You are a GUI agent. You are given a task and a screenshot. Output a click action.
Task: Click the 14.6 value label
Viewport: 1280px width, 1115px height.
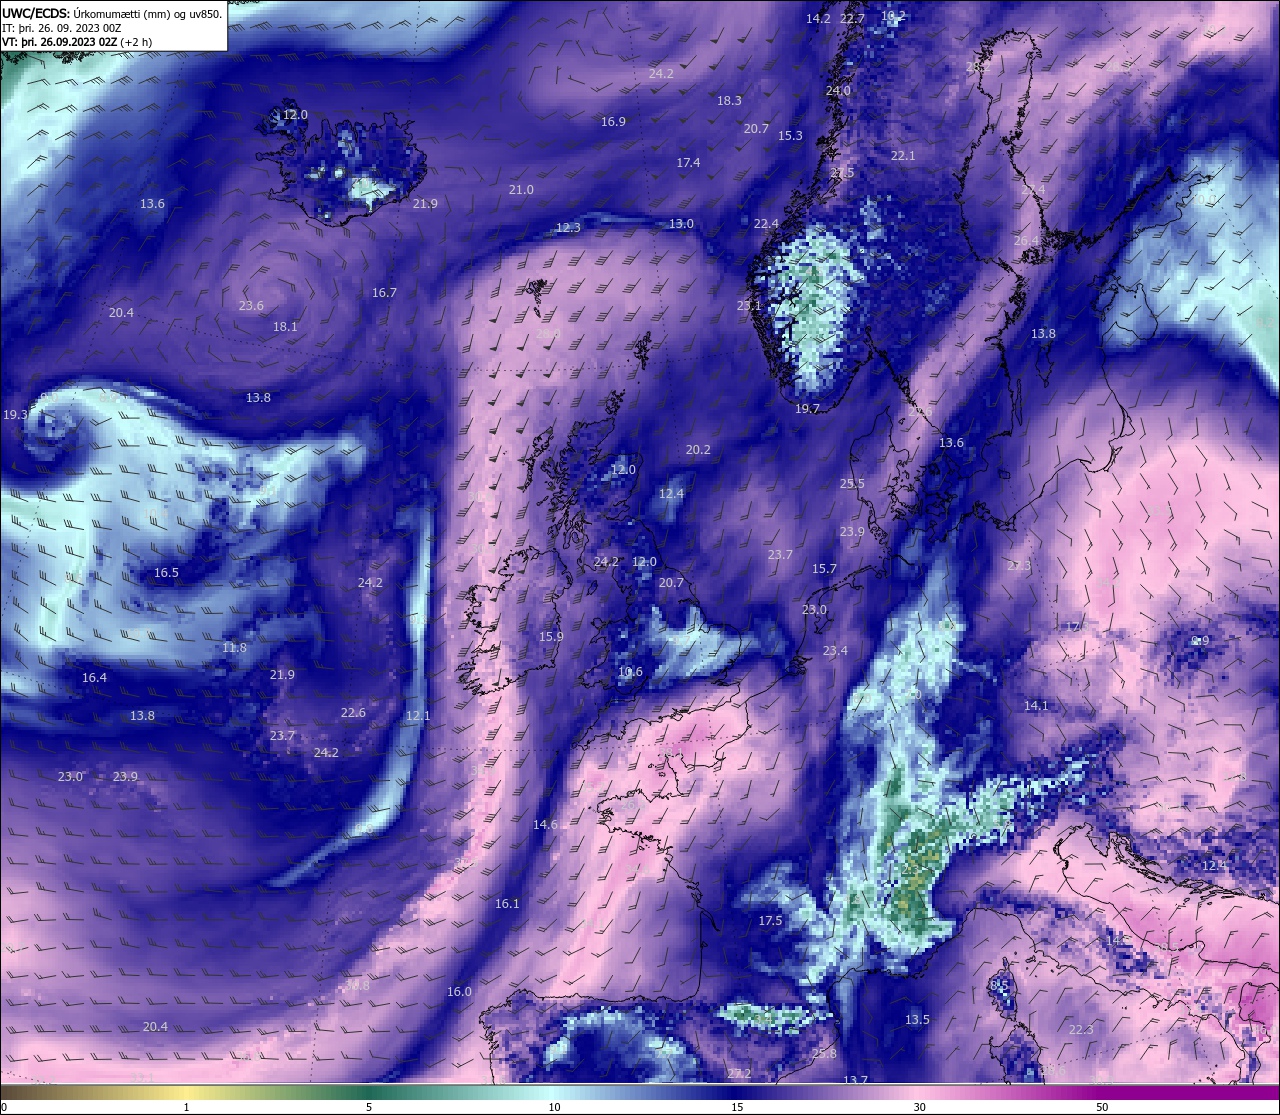(x=545, y=825)
